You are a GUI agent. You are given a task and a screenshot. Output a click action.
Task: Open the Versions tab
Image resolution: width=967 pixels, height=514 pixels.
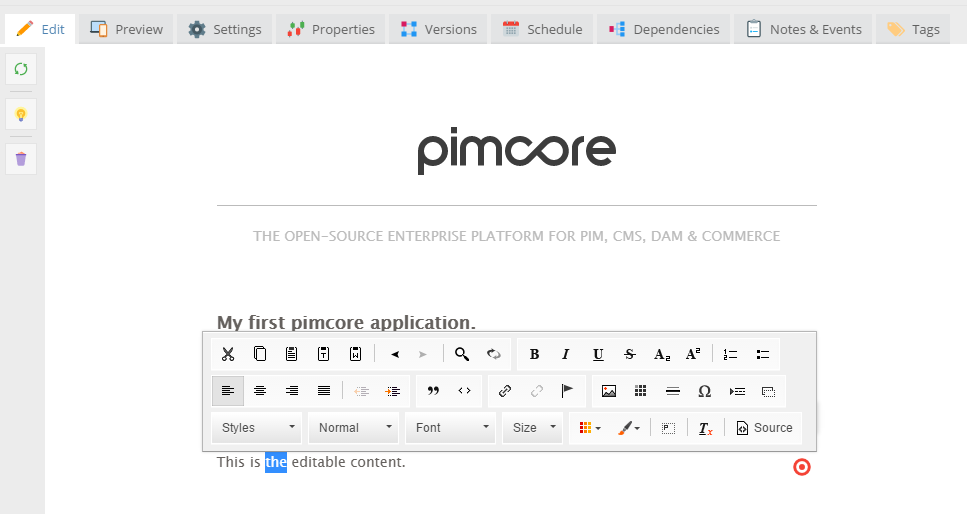click(438, 29)
